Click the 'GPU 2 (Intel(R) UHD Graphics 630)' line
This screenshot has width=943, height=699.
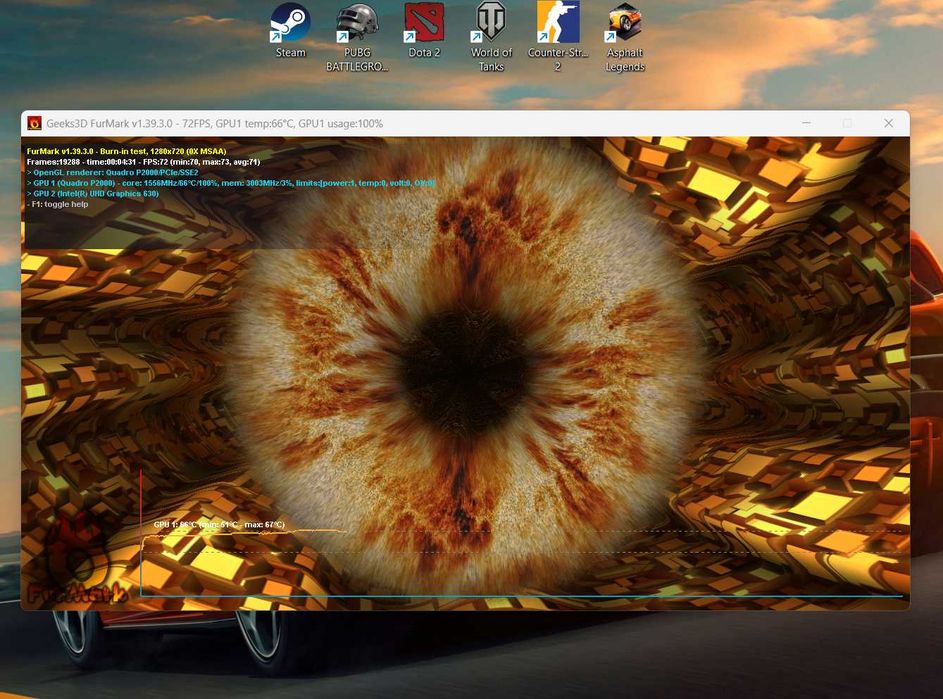coord(93,194)
